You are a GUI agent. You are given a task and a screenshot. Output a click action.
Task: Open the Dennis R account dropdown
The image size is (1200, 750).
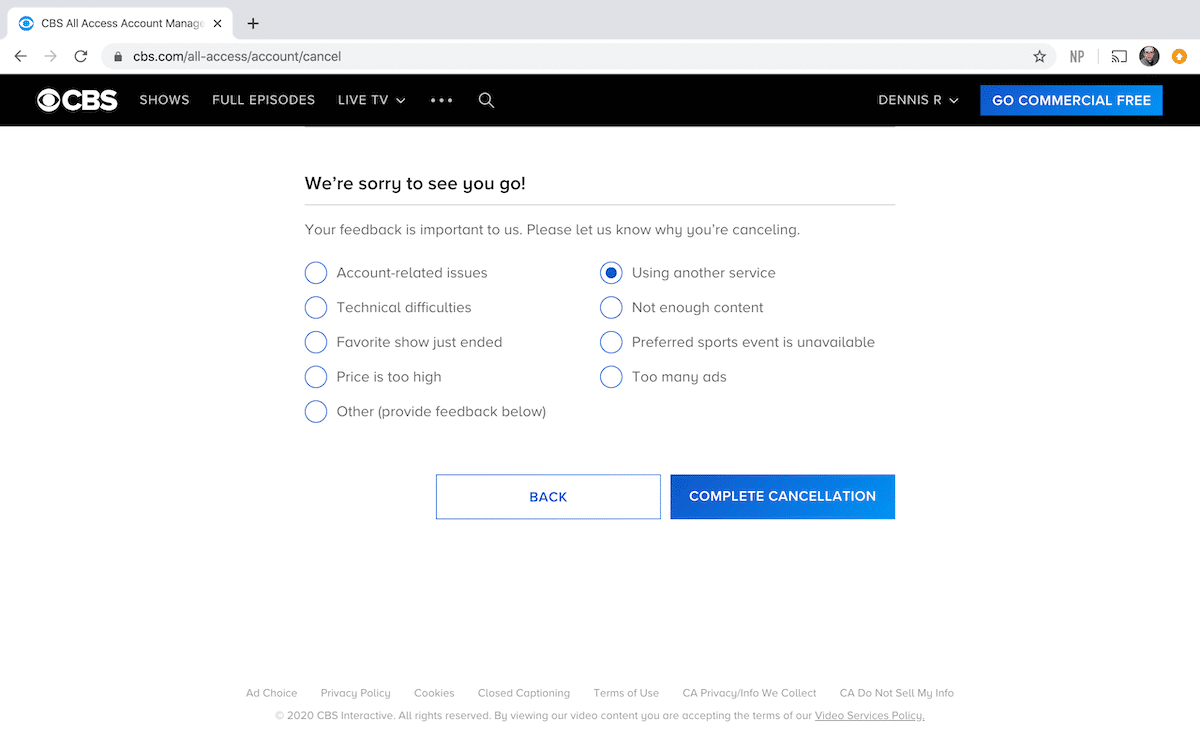click(x=918, y=100)
